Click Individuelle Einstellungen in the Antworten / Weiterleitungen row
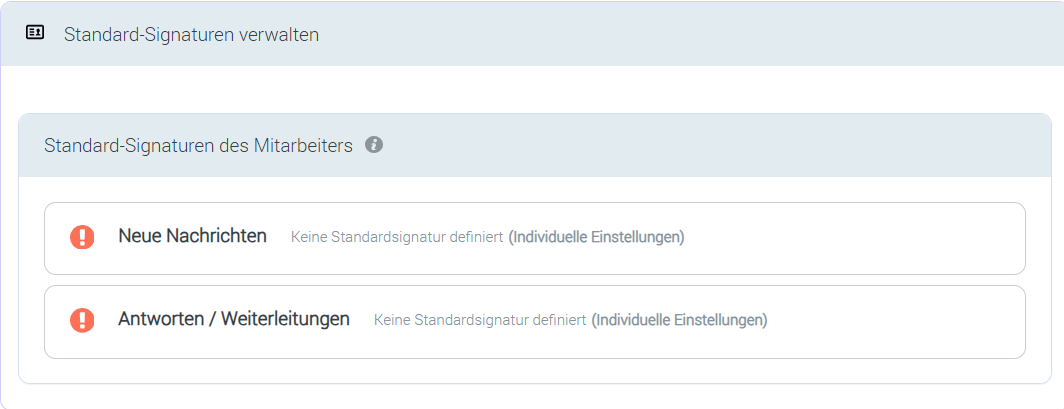 click(x=680, y=321)
